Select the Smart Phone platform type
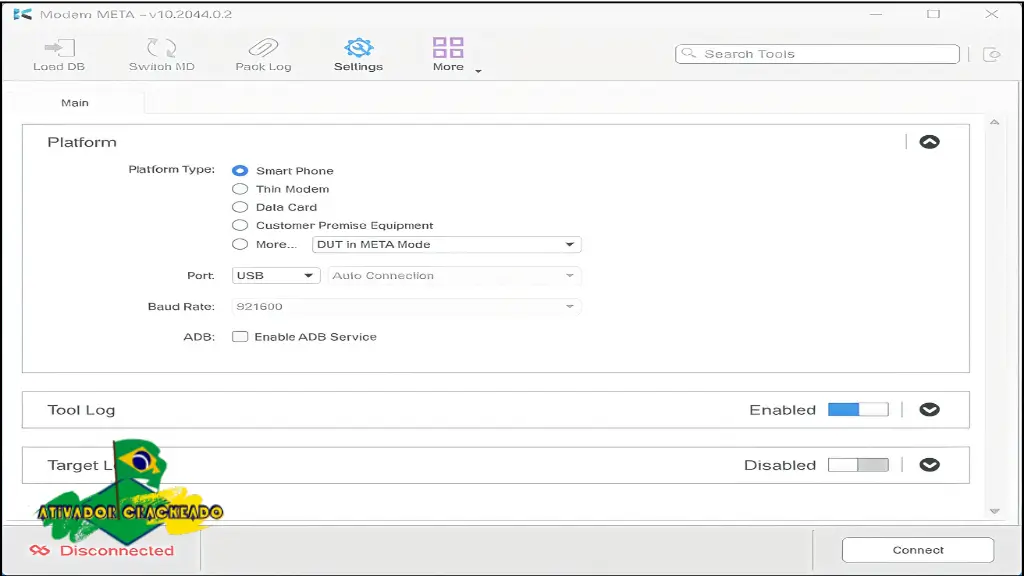 point(240,170)
